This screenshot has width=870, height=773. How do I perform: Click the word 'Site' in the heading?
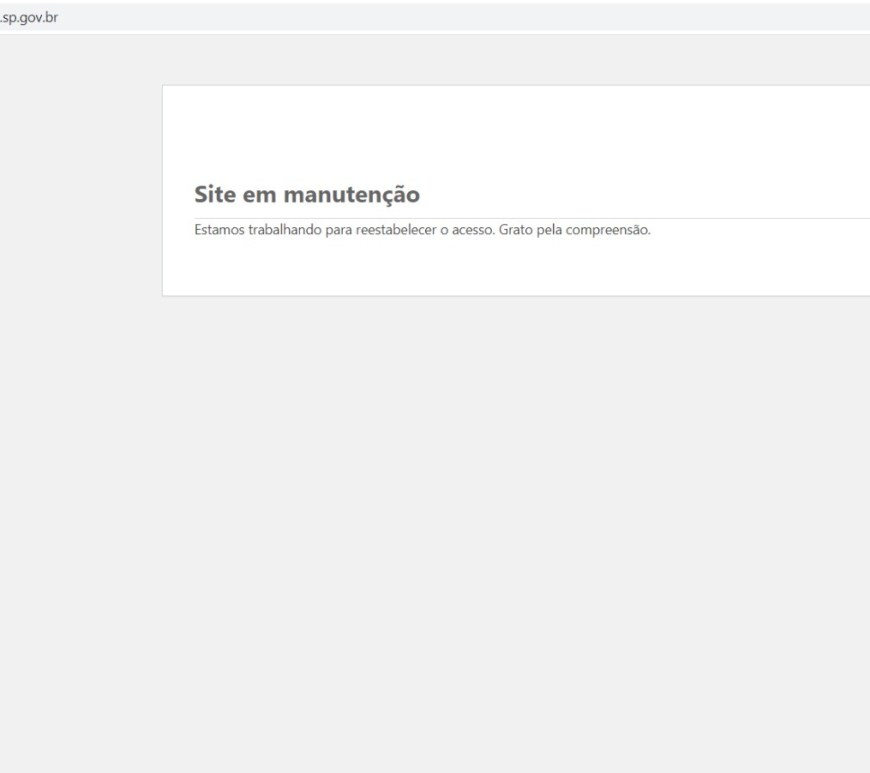pyautogui.click(x=215, y=194)
